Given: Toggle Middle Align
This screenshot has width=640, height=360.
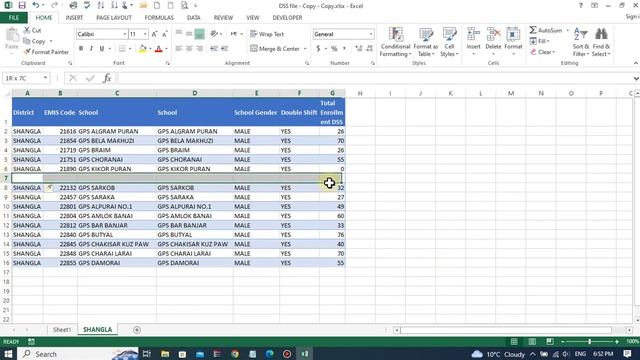Looking at the screenshot, I should coord(189,34).
